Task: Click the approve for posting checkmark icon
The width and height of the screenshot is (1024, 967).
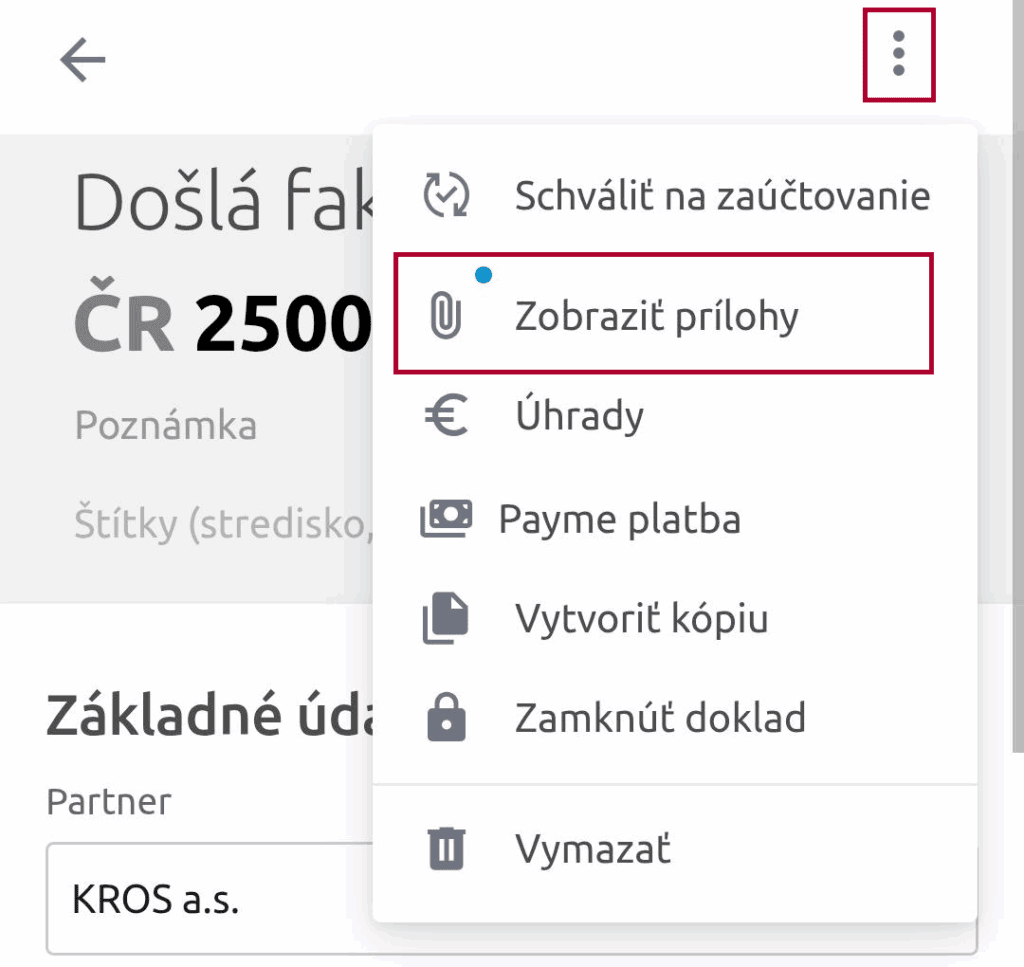Action: pos(446,195)
